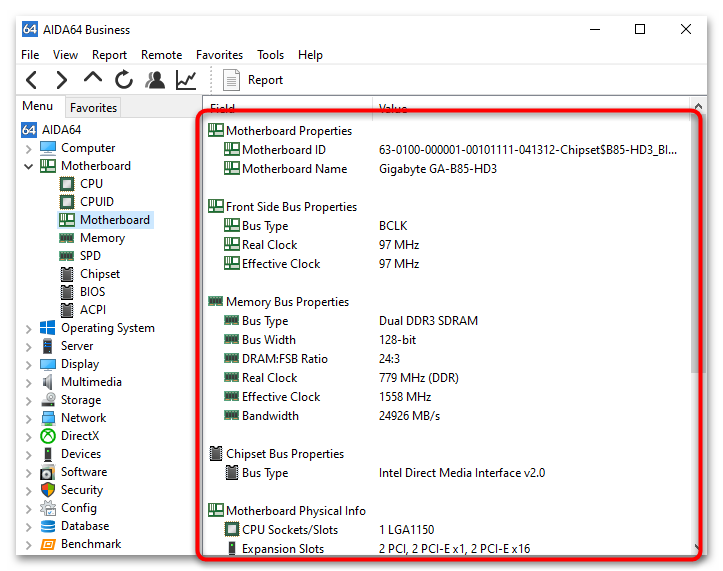Refresh the page with the circular arrow icon
Viewport: 723px width, 571px height.
click(x=124, y=80)
